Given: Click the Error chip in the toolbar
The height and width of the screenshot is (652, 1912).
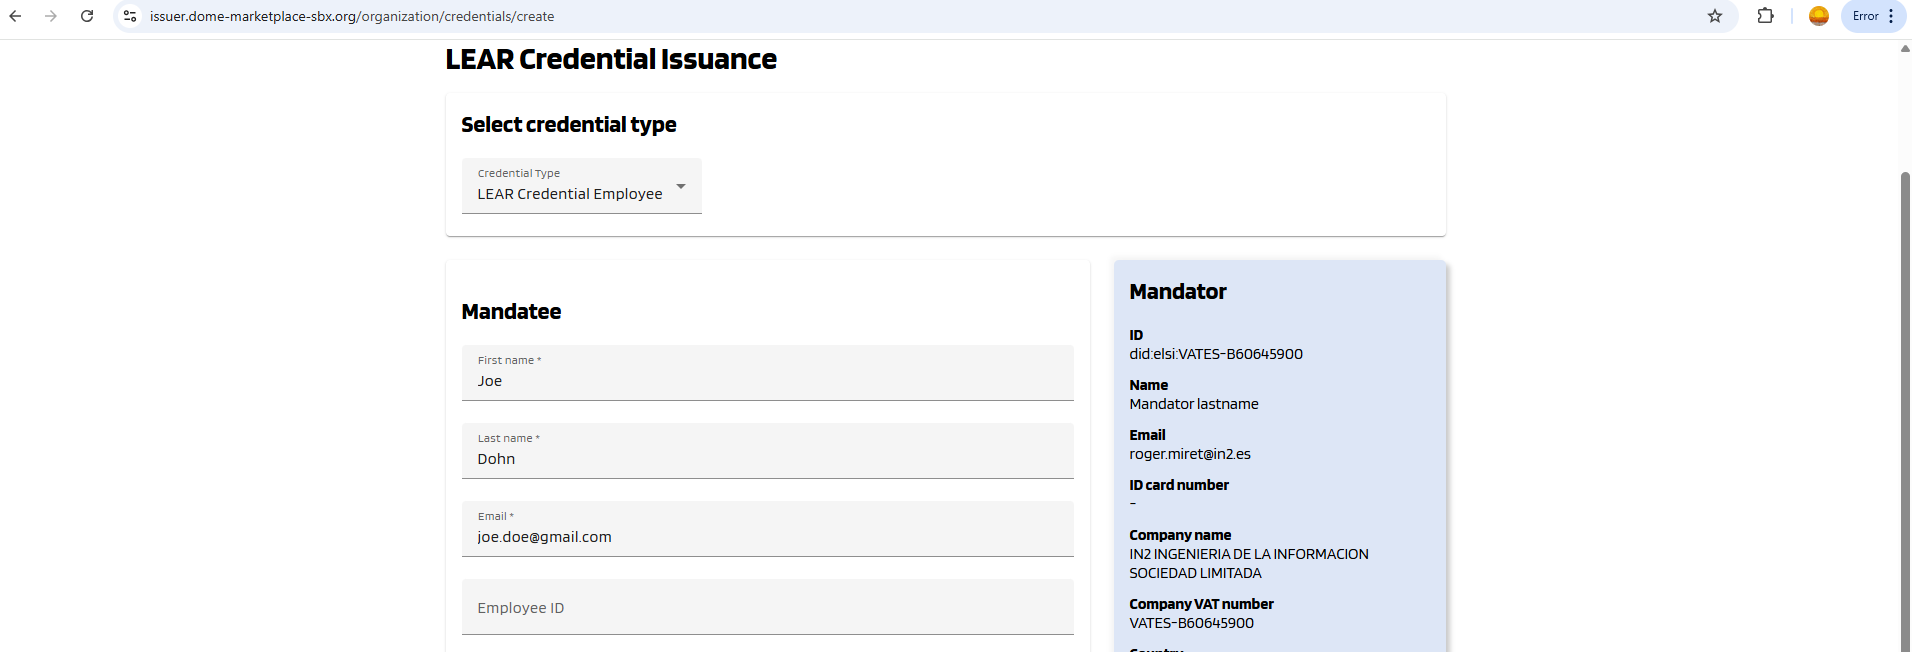Looking at the screenshot, I should tap(1865, 16).
